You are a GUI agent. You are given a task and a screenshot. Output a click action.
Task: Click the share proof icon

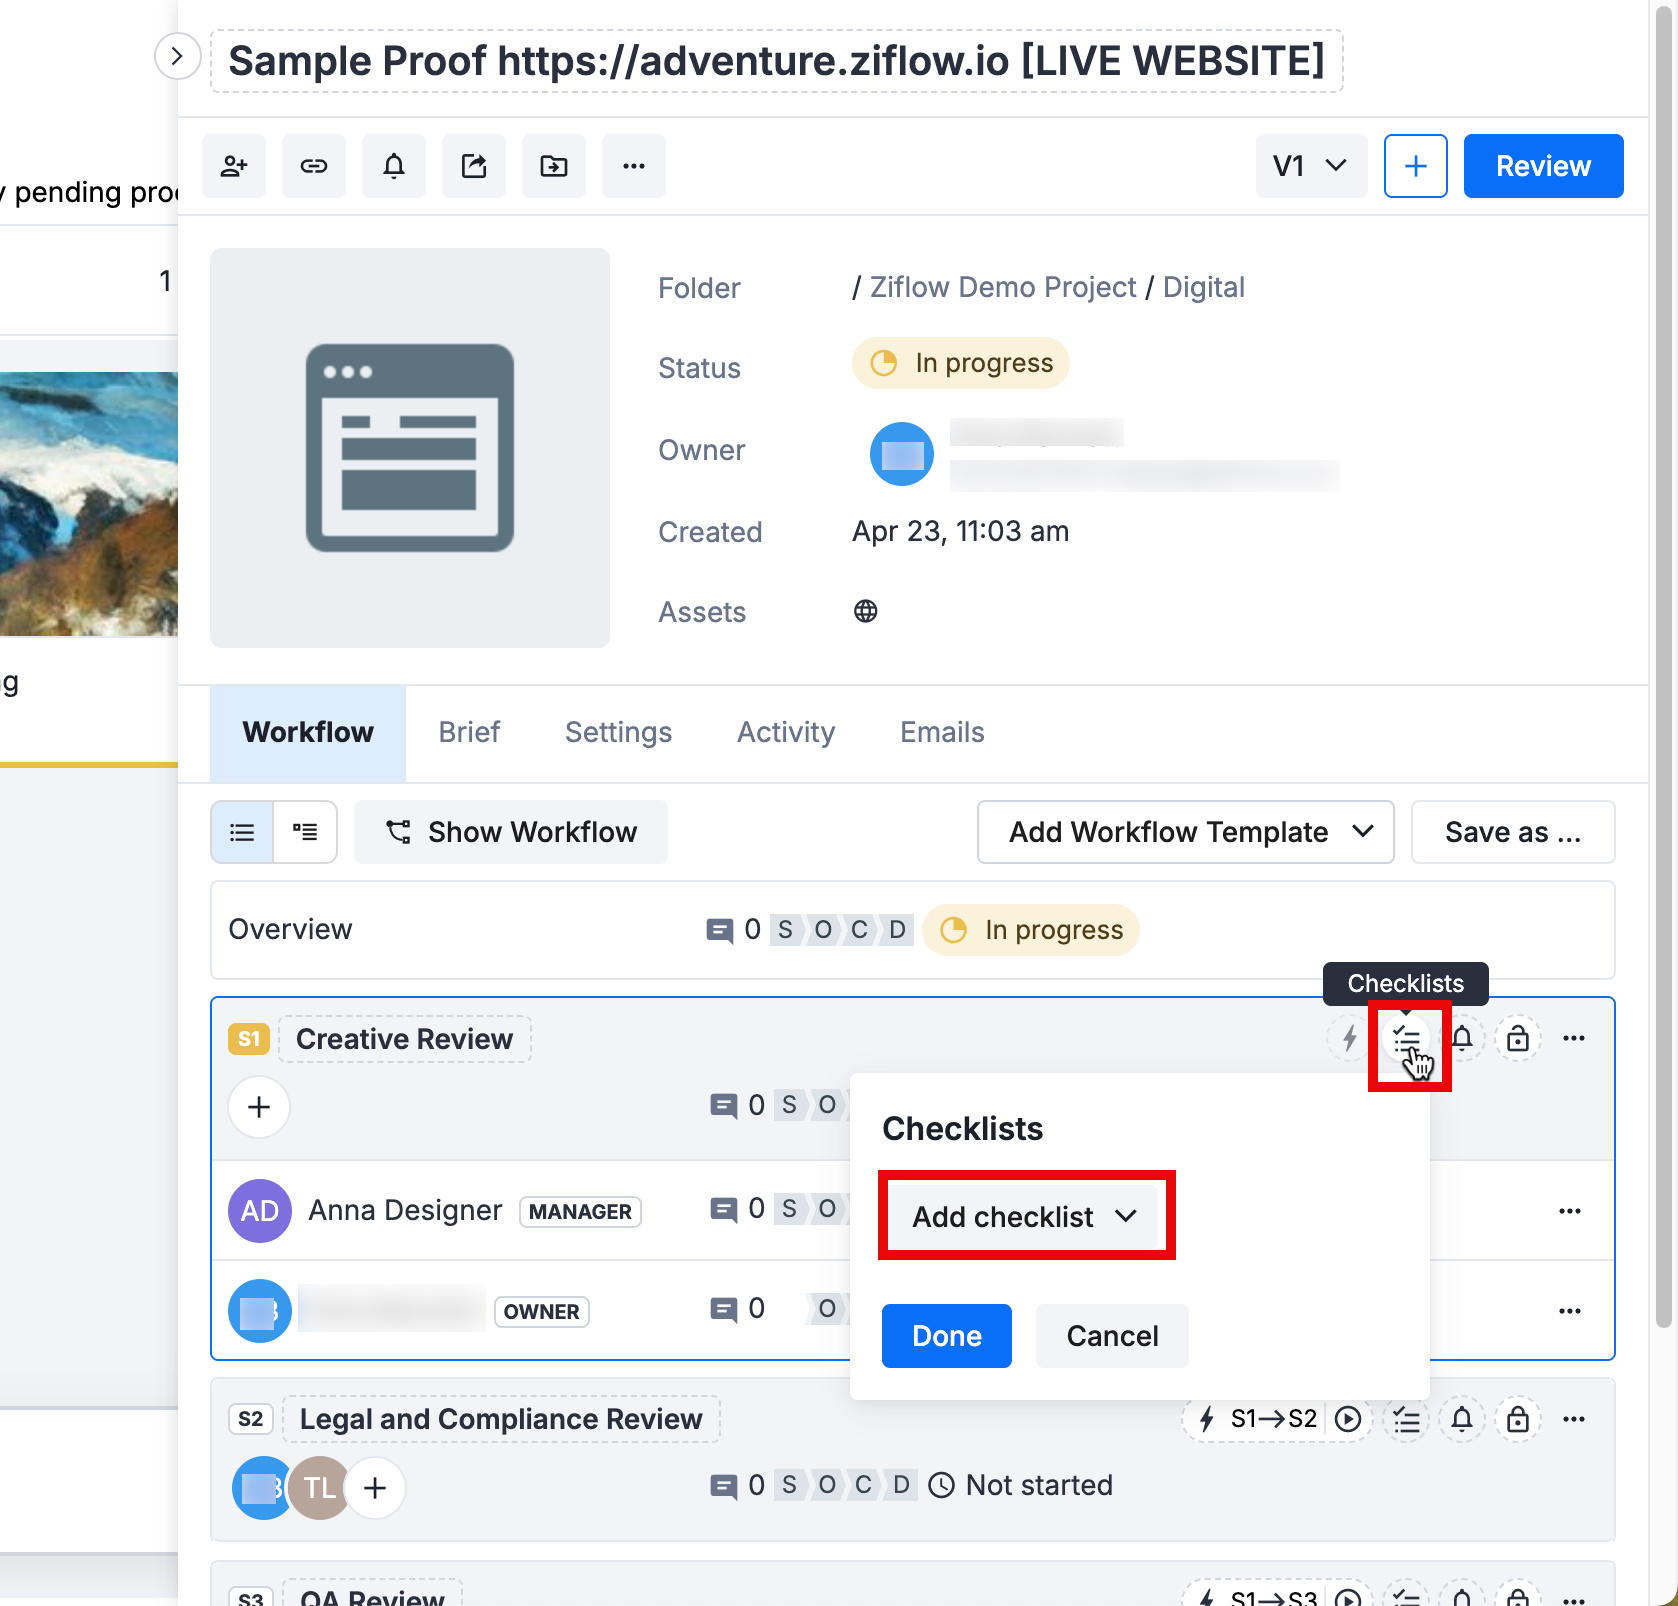point(474,166)
